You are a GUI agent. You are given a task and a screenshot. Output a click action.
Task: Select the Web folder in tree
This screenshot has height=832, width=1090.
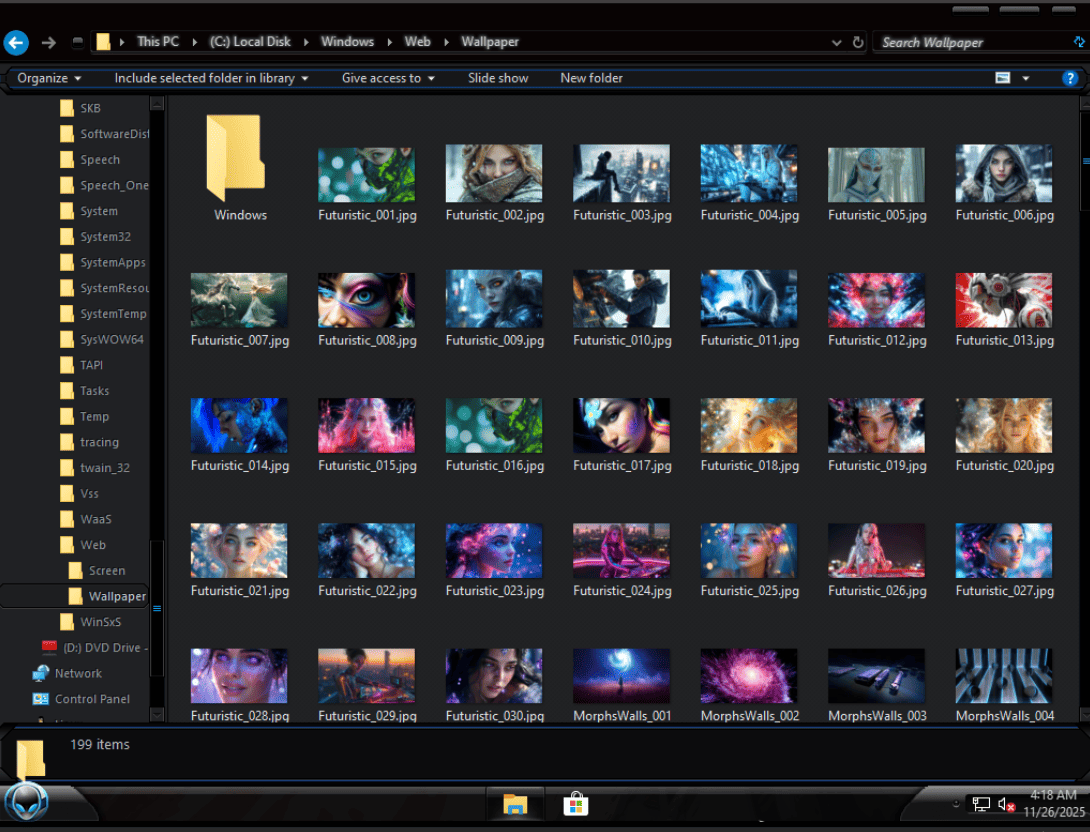tap(83, 545)
